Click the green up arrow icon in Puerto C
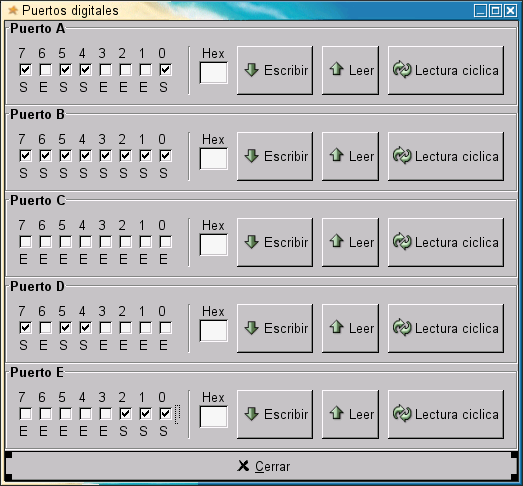523x486 pixels. click(x=337, y=241)
